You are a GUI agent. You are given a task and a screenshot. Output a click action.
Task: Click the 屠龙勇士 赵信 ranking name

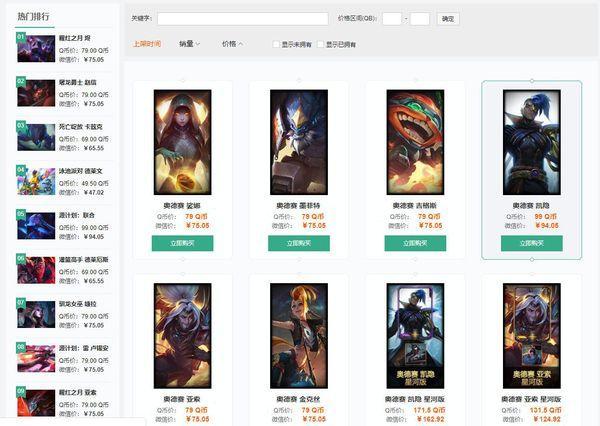78,83
